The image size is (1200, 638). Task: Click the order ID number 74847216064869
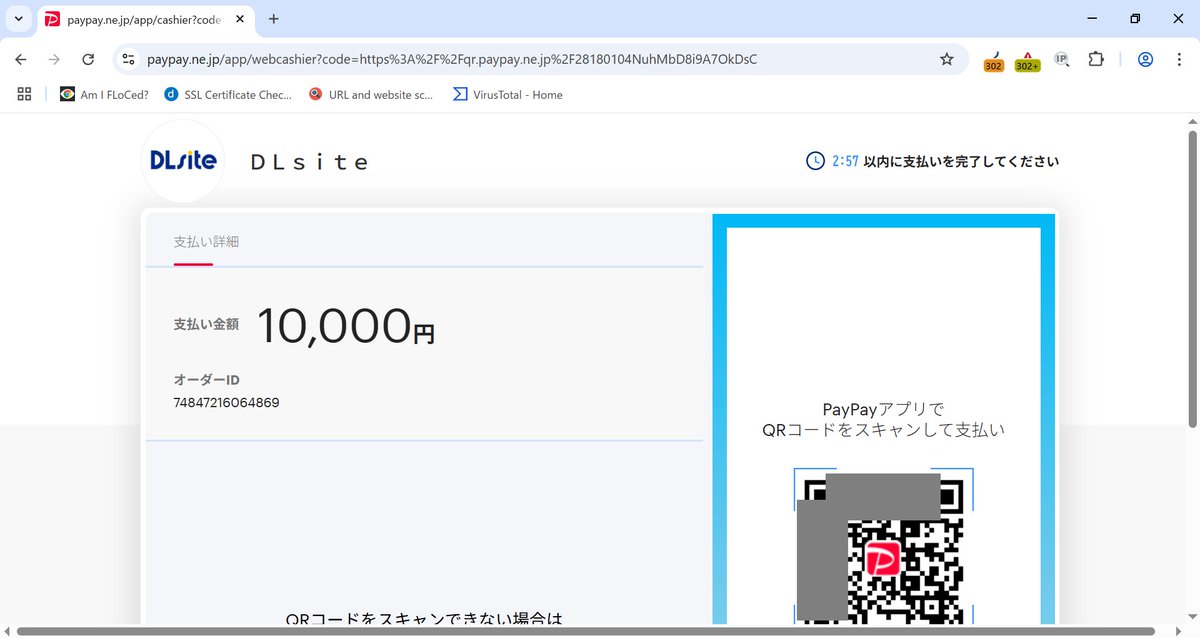pos(226,403)
